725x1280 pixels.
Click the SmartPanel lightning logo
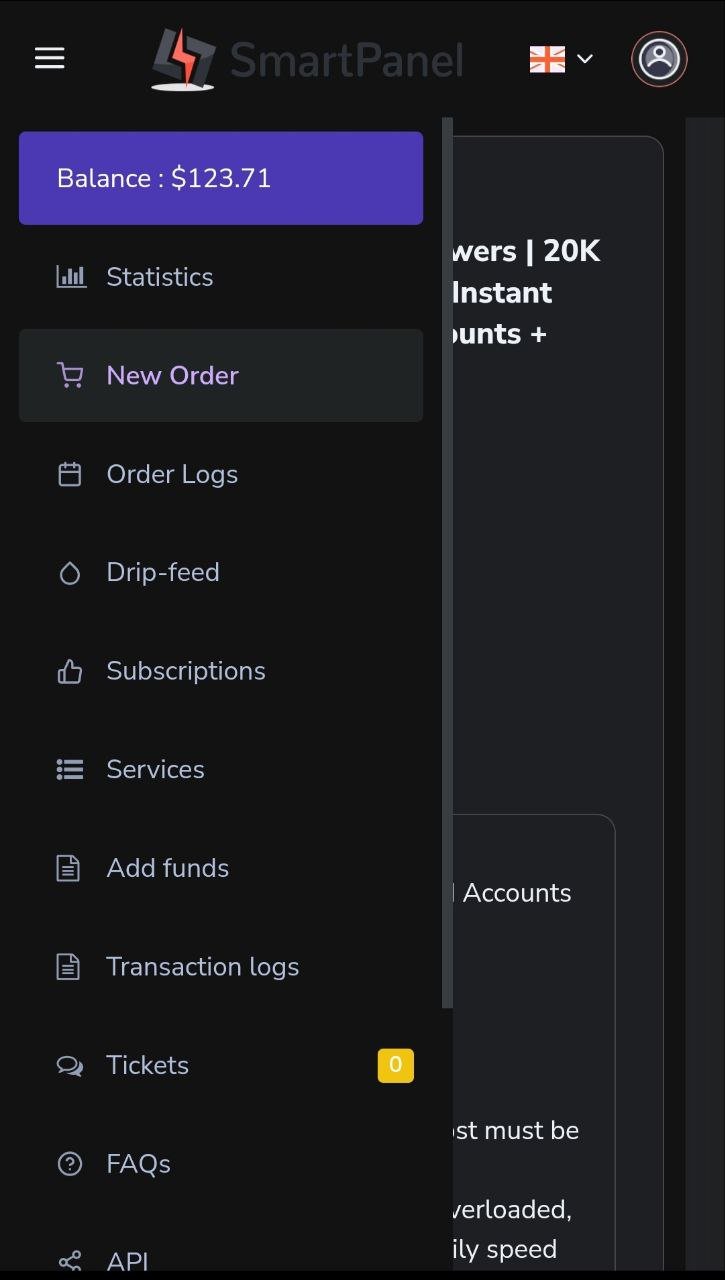coord(183,59)
